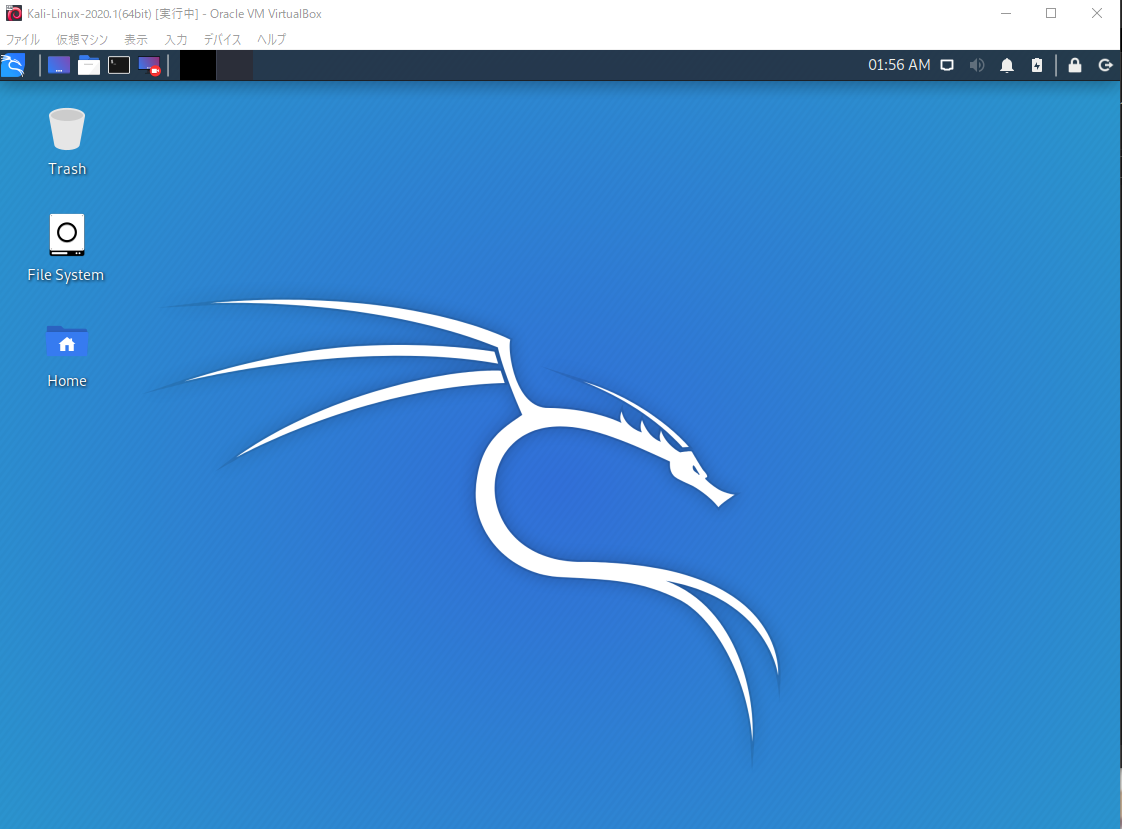The image size is (1122, 829).
Task: Click the VirtualBox title bar icon
Action: point(14,14)
